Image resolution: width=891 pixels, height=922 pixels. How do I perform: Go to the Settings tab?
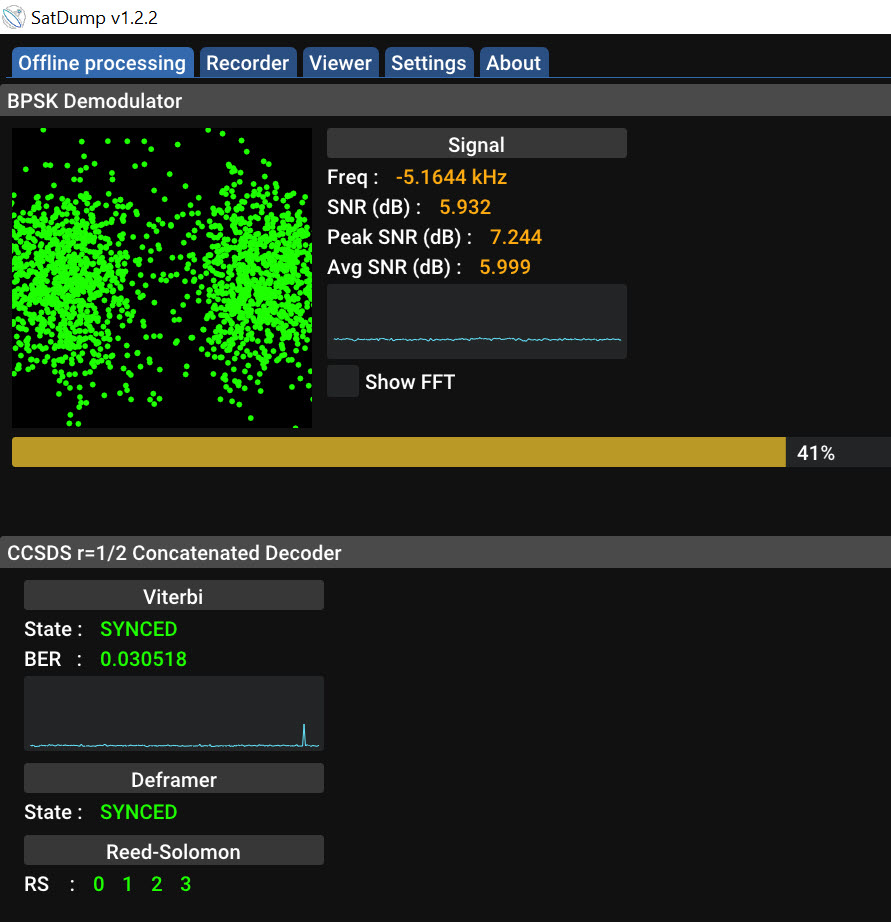(428, 63)
